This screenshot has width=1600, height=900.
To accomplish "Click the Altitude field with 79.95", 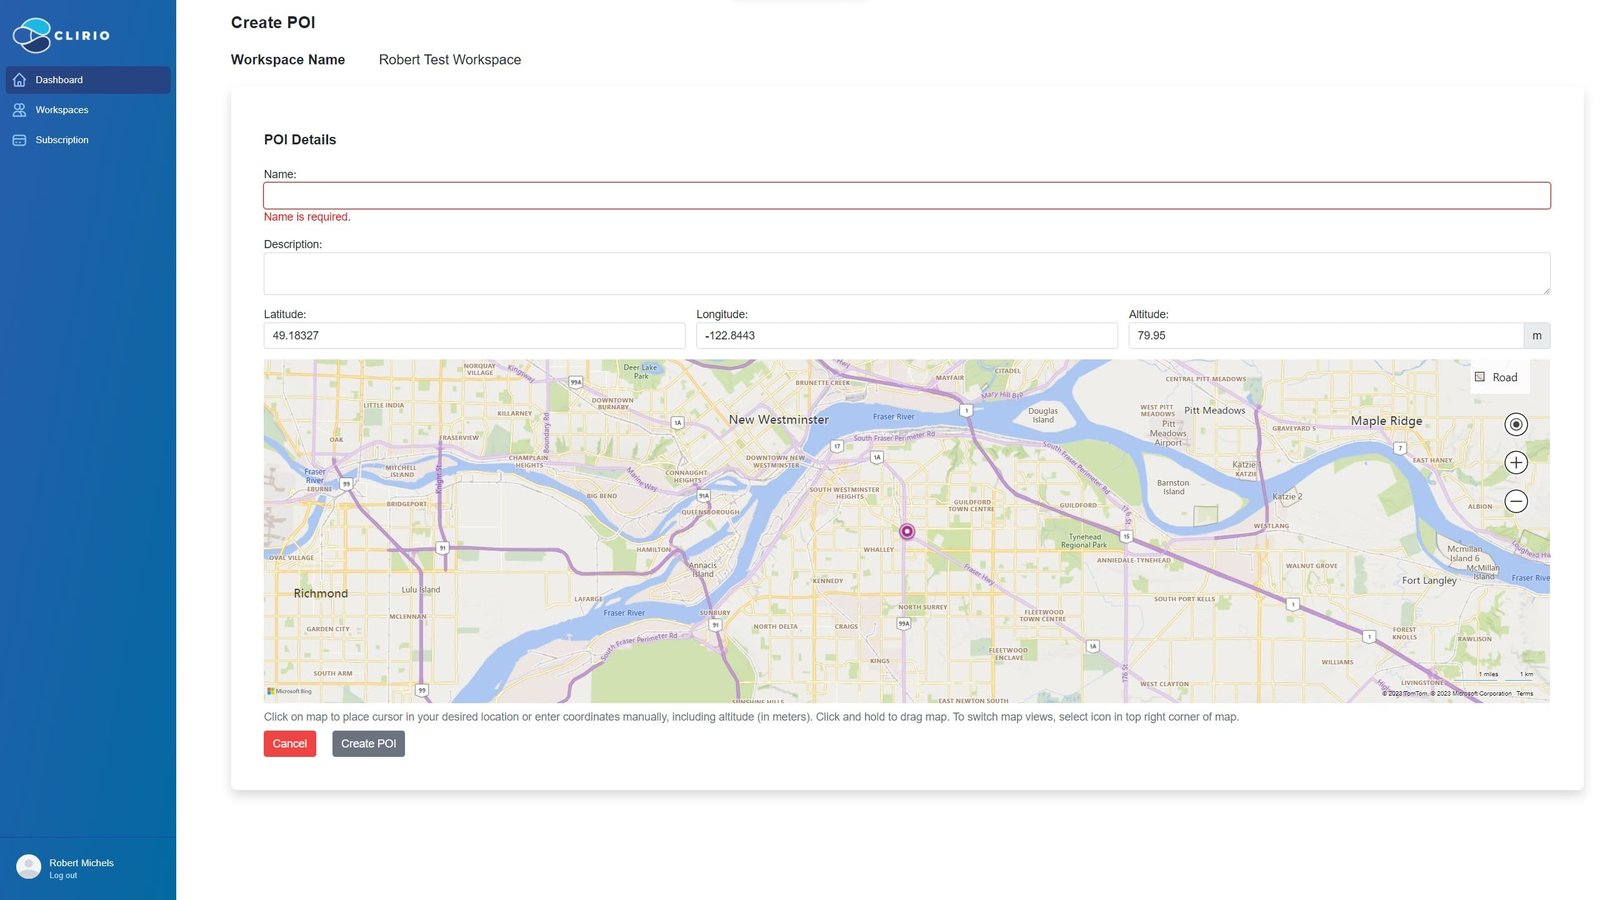I will click(1326, 336).
